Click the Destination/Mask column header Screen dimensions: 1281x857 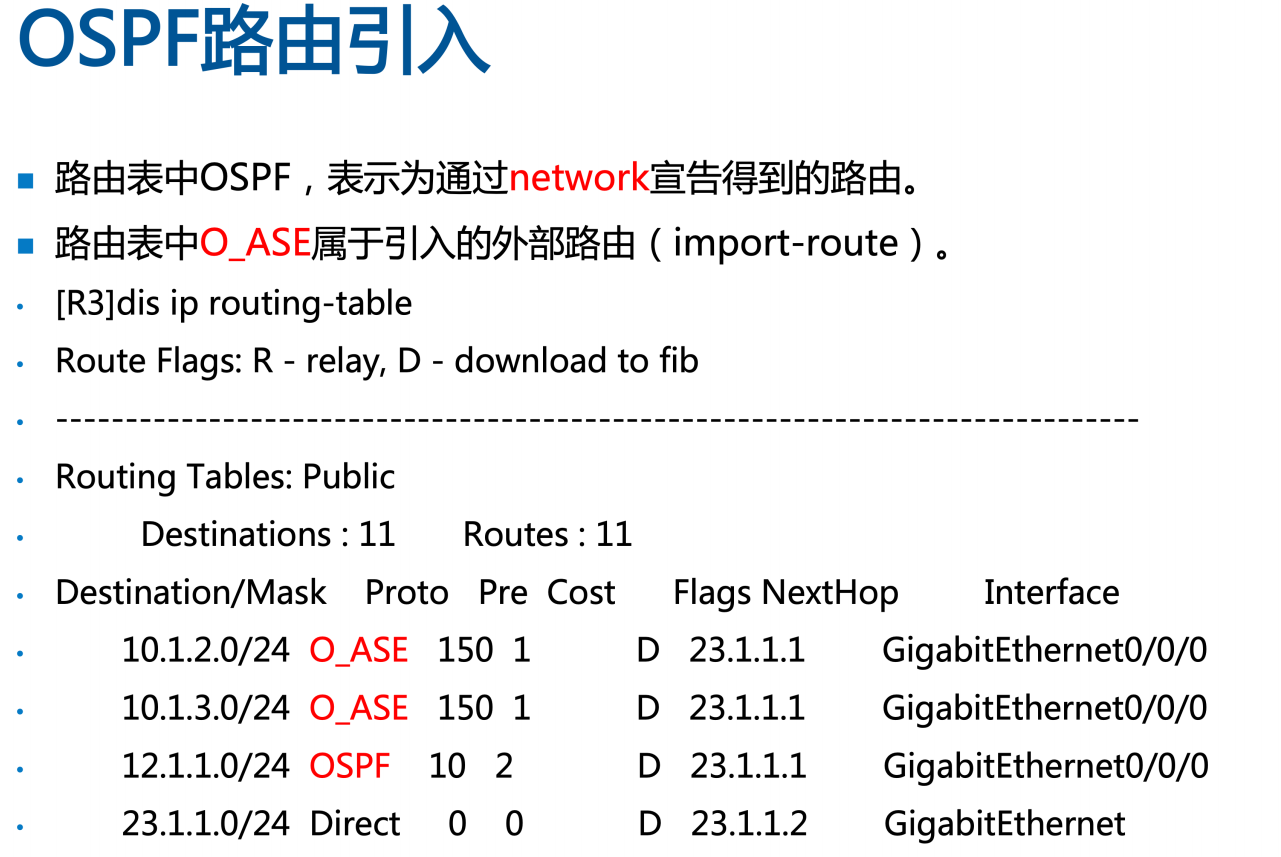click(x=191, y=593)
